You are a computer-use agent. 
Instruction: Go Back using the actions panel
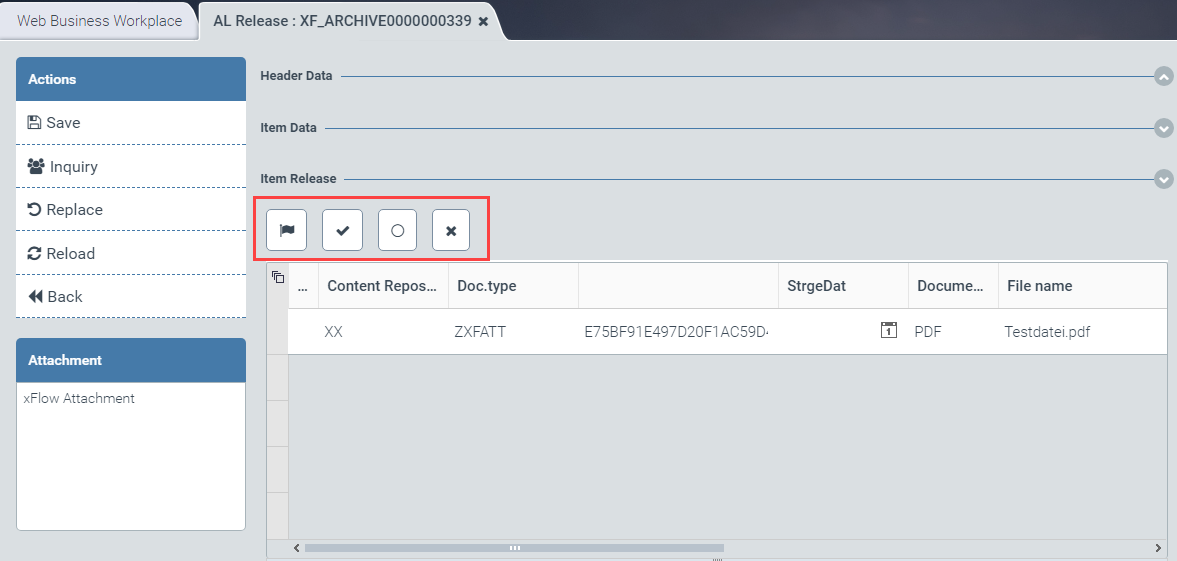[131, 297]
